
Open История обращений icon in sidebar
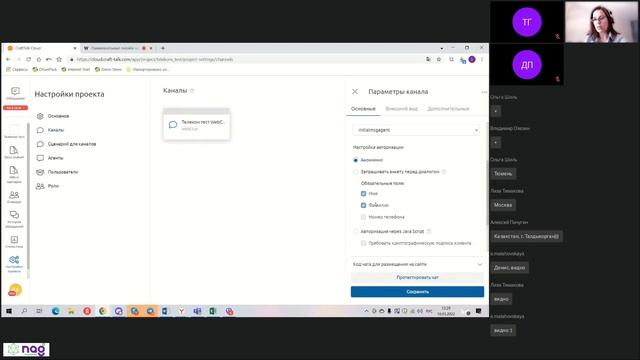point(14,219)
